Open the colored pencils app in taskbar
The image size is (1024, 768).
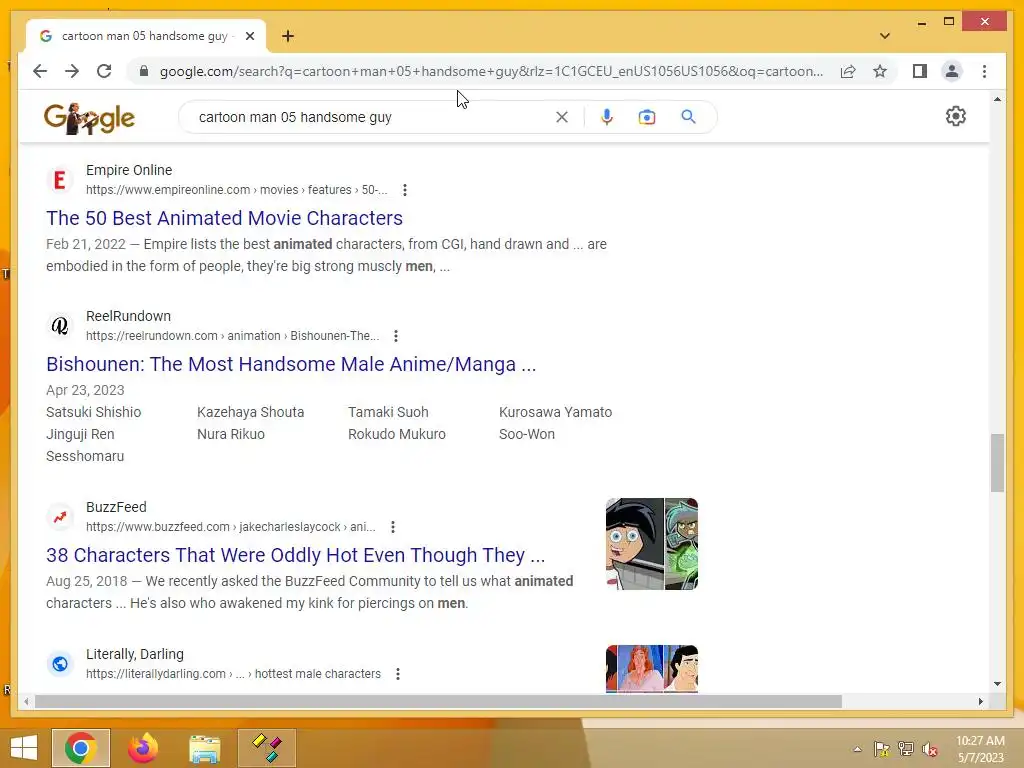click(x=266, y=748)
